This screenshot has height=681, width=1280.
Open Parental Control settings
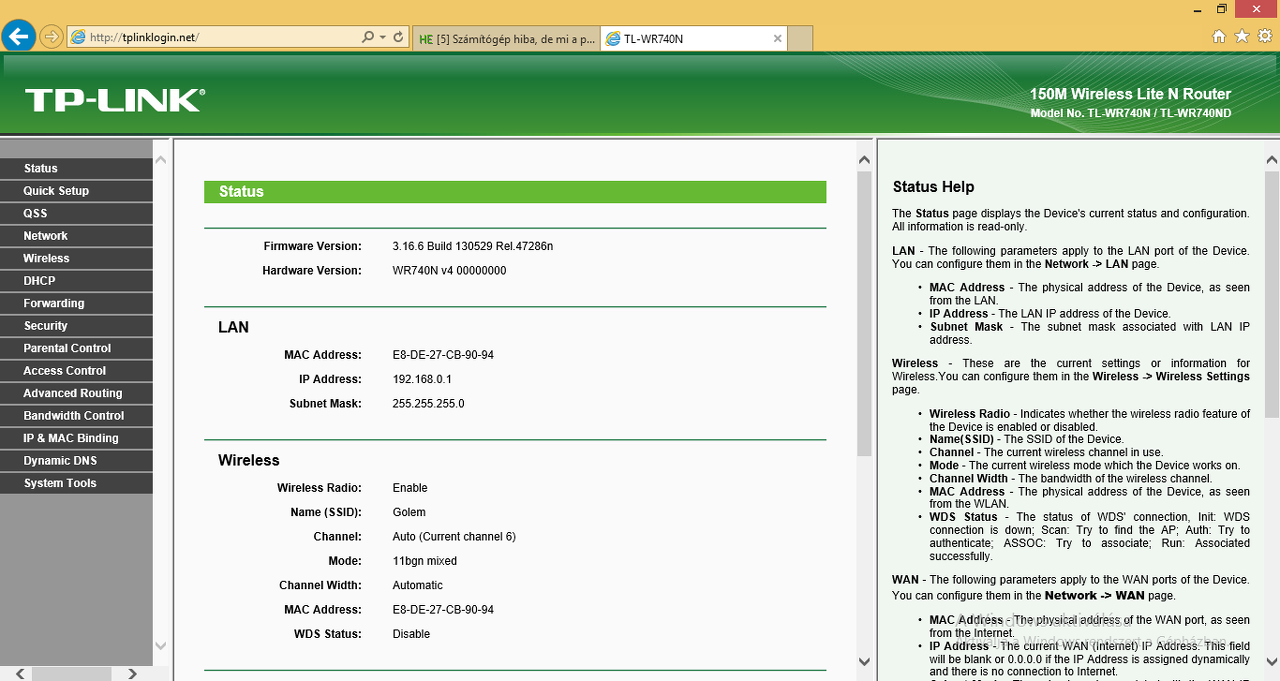(x=76, y=348)
